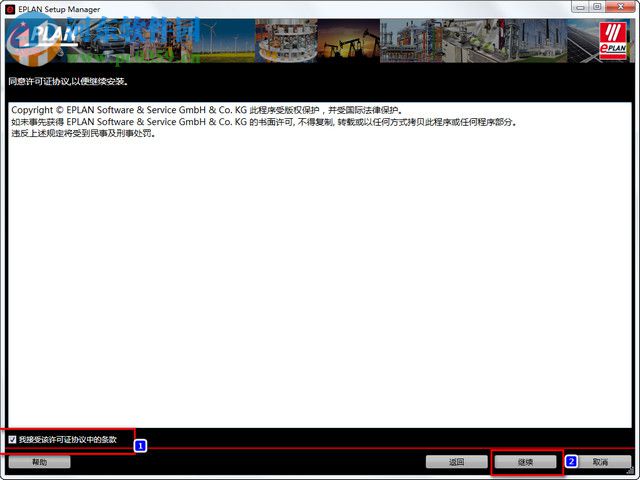Click the 取消 (Cancel) button

coord(600,462)
